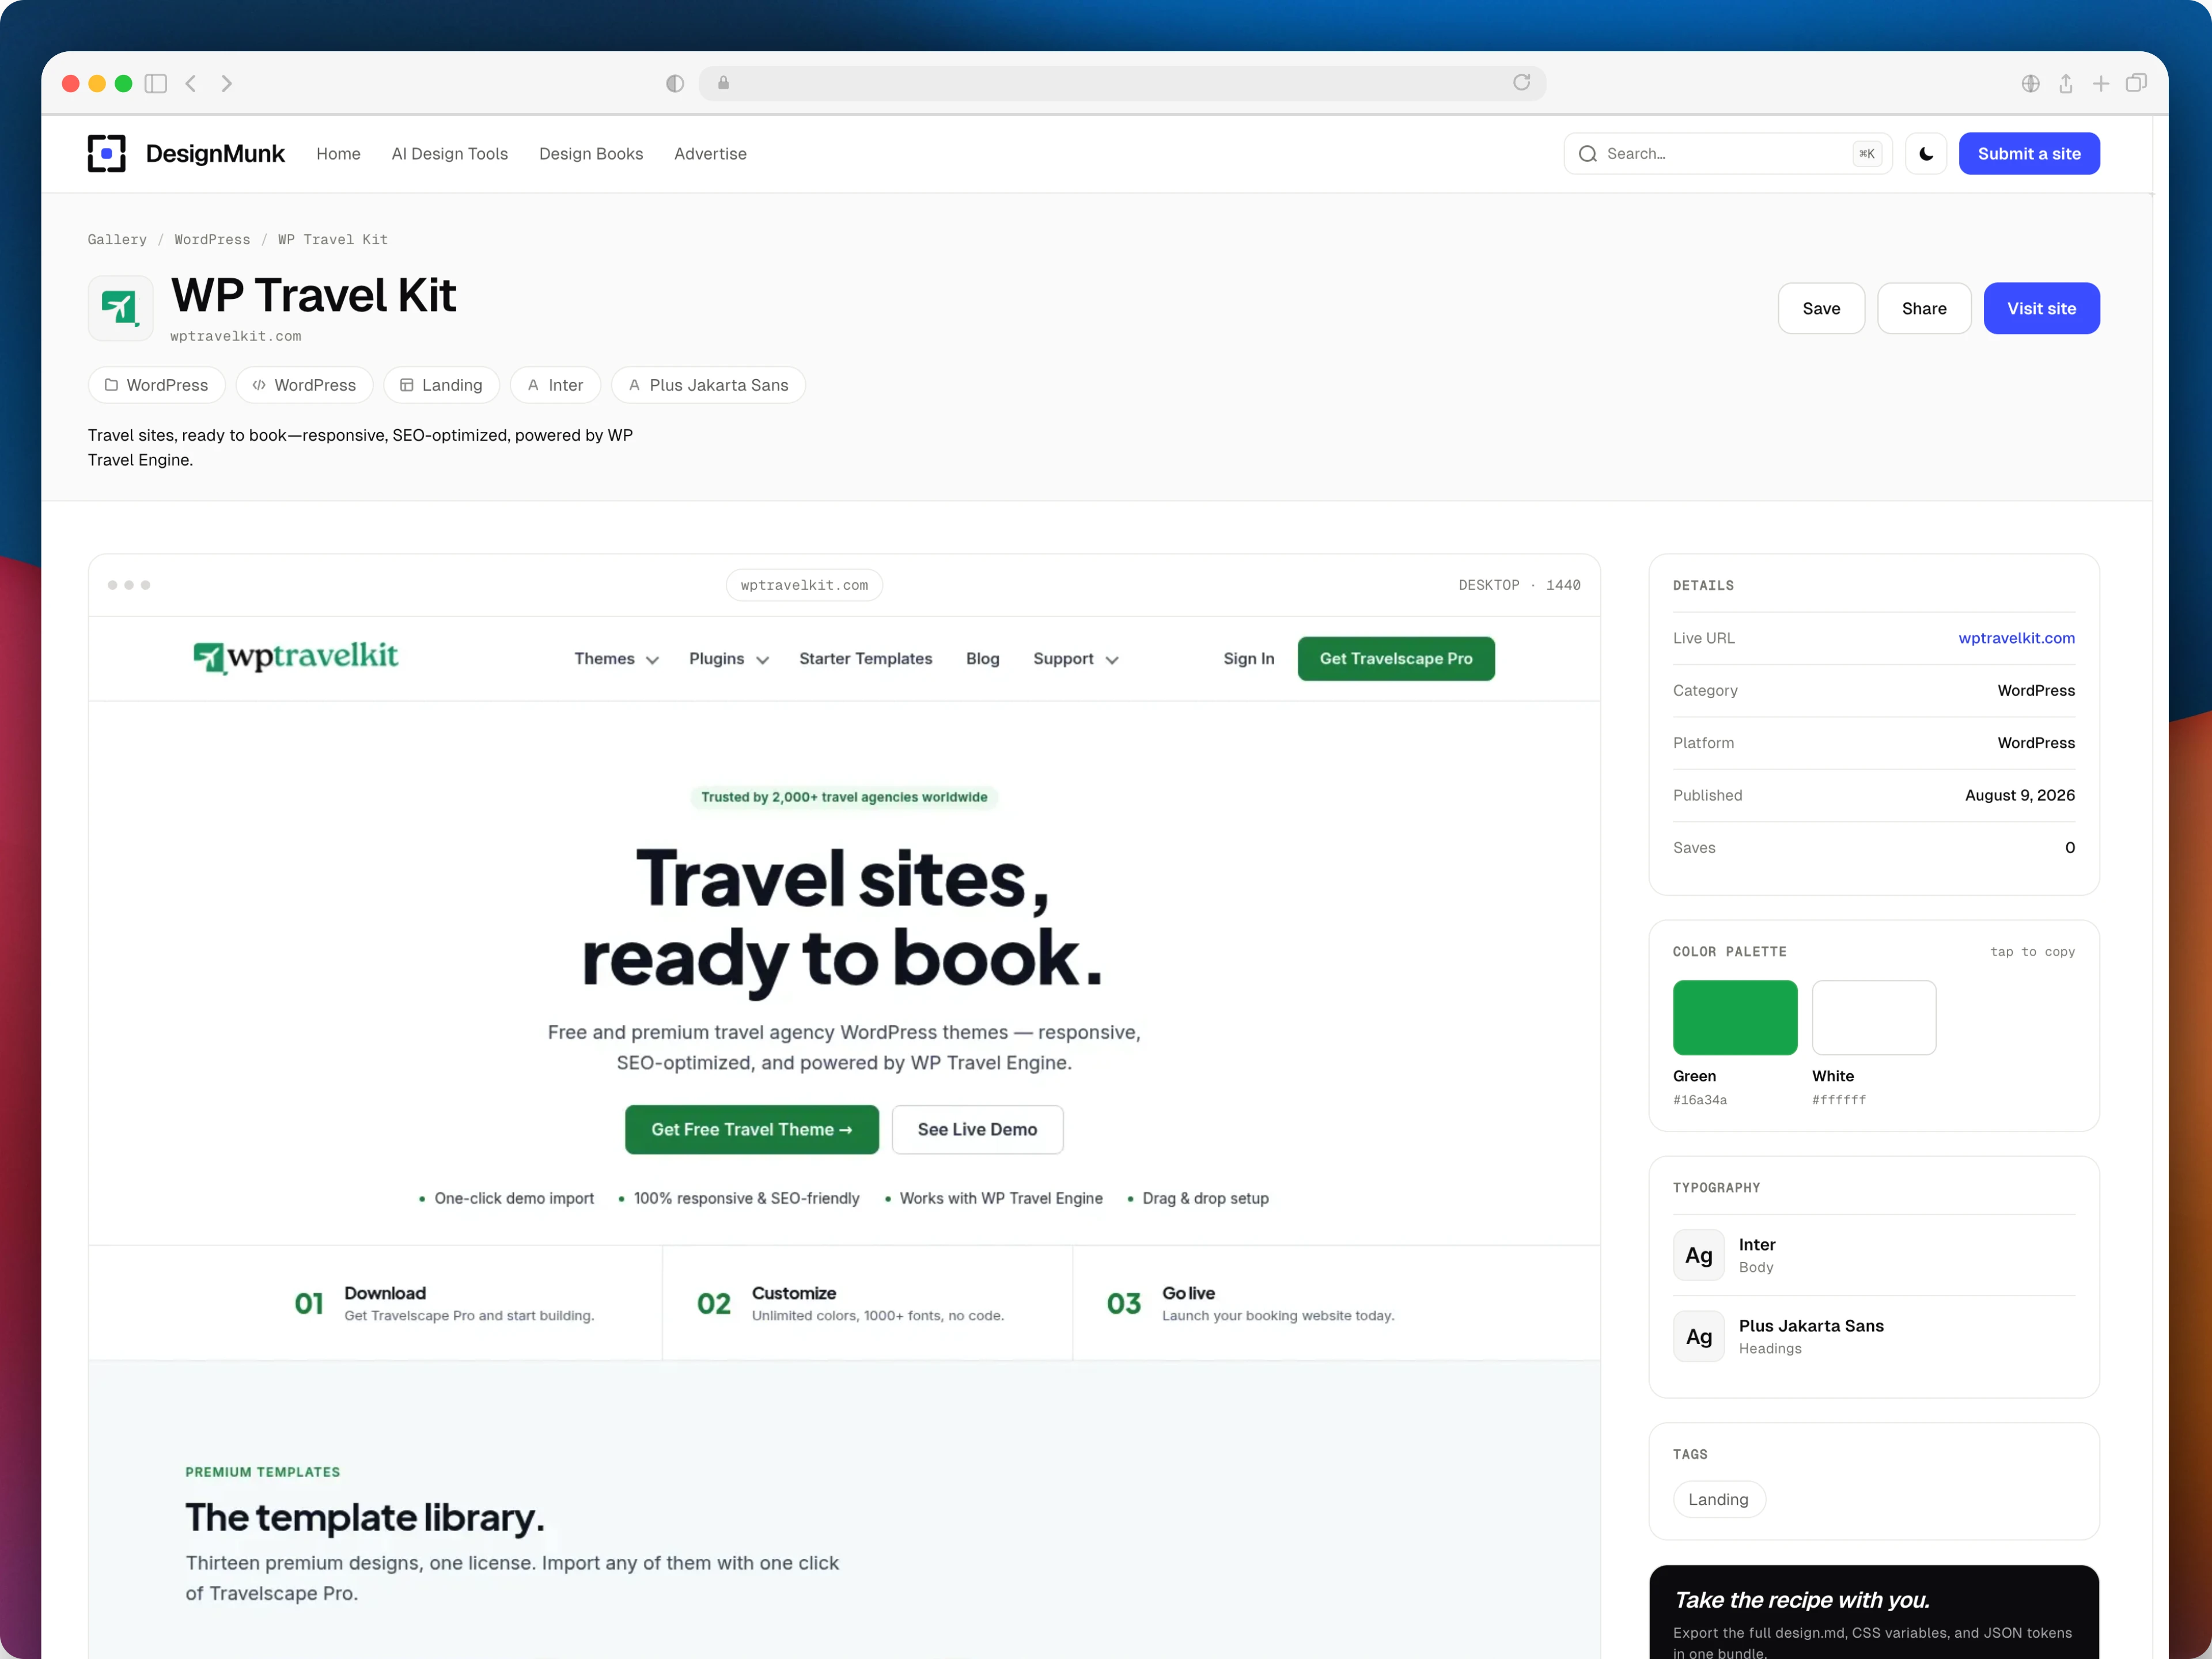Click the search magnifier icon
Image resolution: width=2212 pixels, height=1659 pixels.
[1587, 153]
